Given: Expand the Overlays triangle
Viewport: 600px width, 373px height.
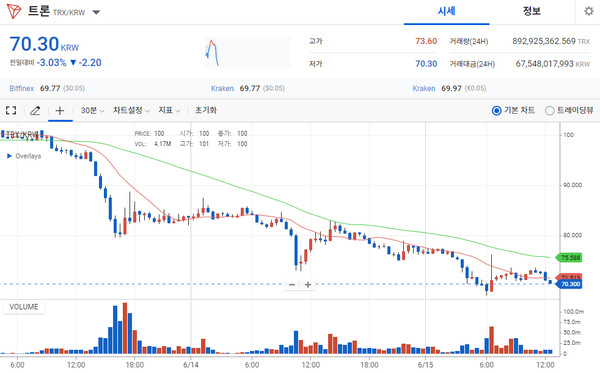Looking at the screenshot, I should click(10, 156).
